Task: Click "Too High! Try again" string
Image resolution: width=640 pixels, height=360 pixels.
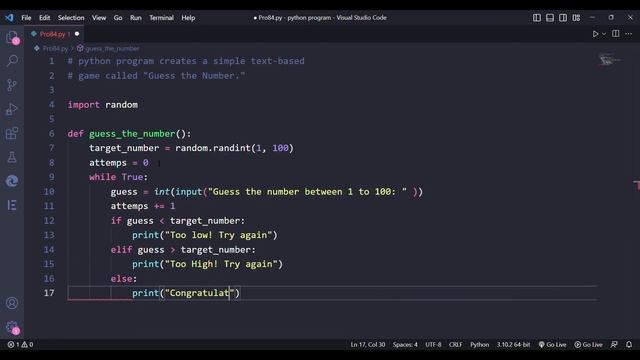Action: point(221,264)
